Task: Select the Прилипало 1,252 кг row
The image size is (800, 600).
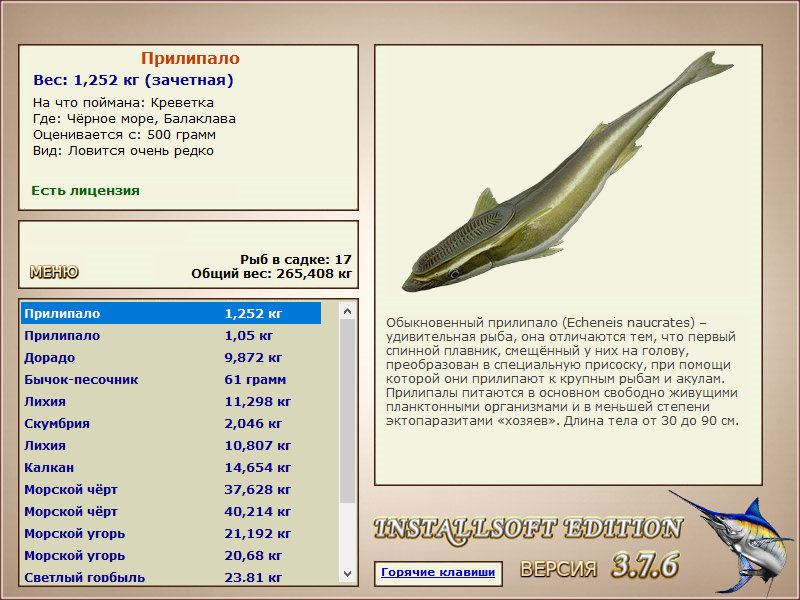Action: tap(171, 313)
